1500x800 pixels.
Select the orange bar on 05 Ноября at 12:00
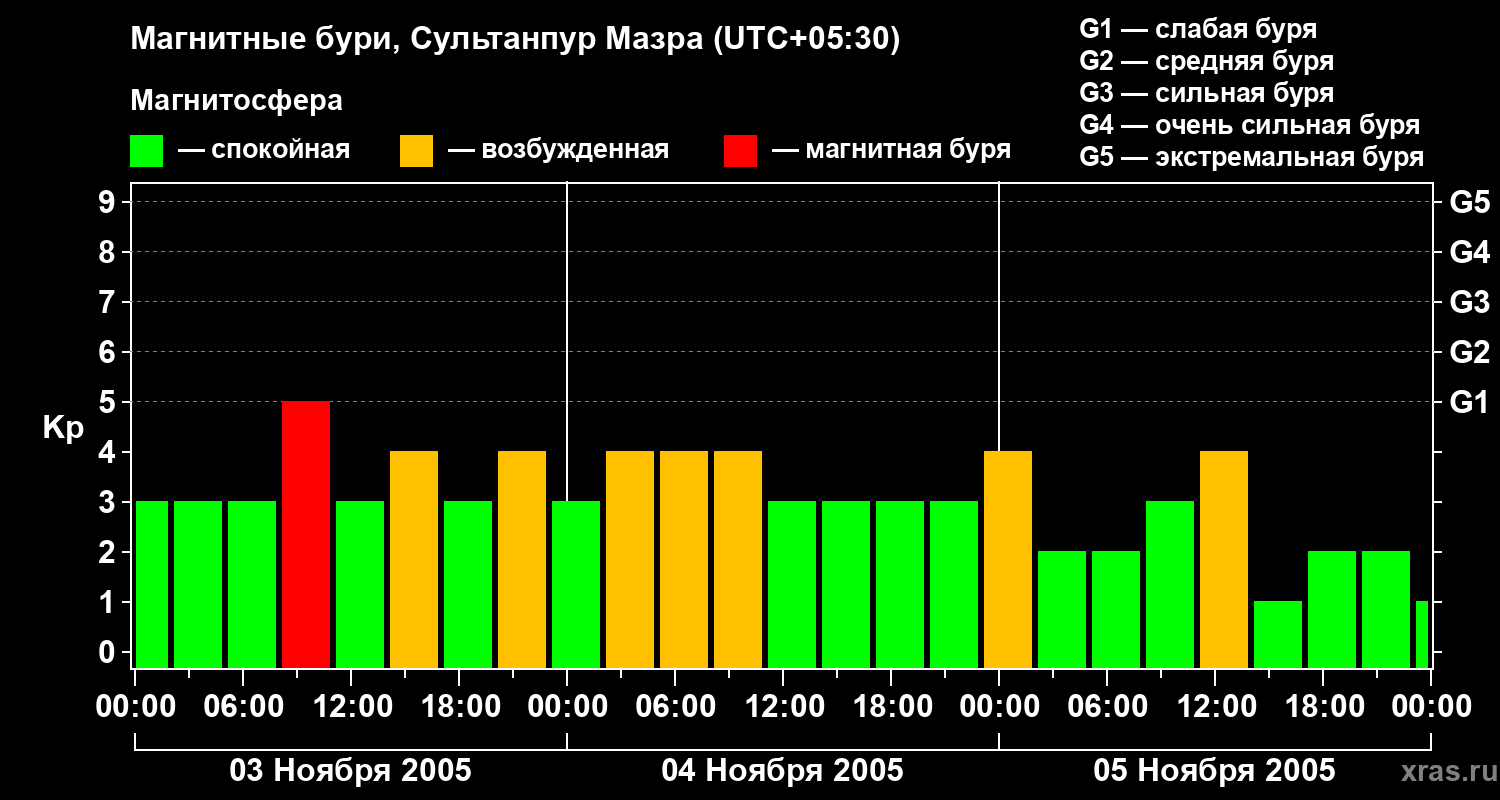pos(1224,559)
